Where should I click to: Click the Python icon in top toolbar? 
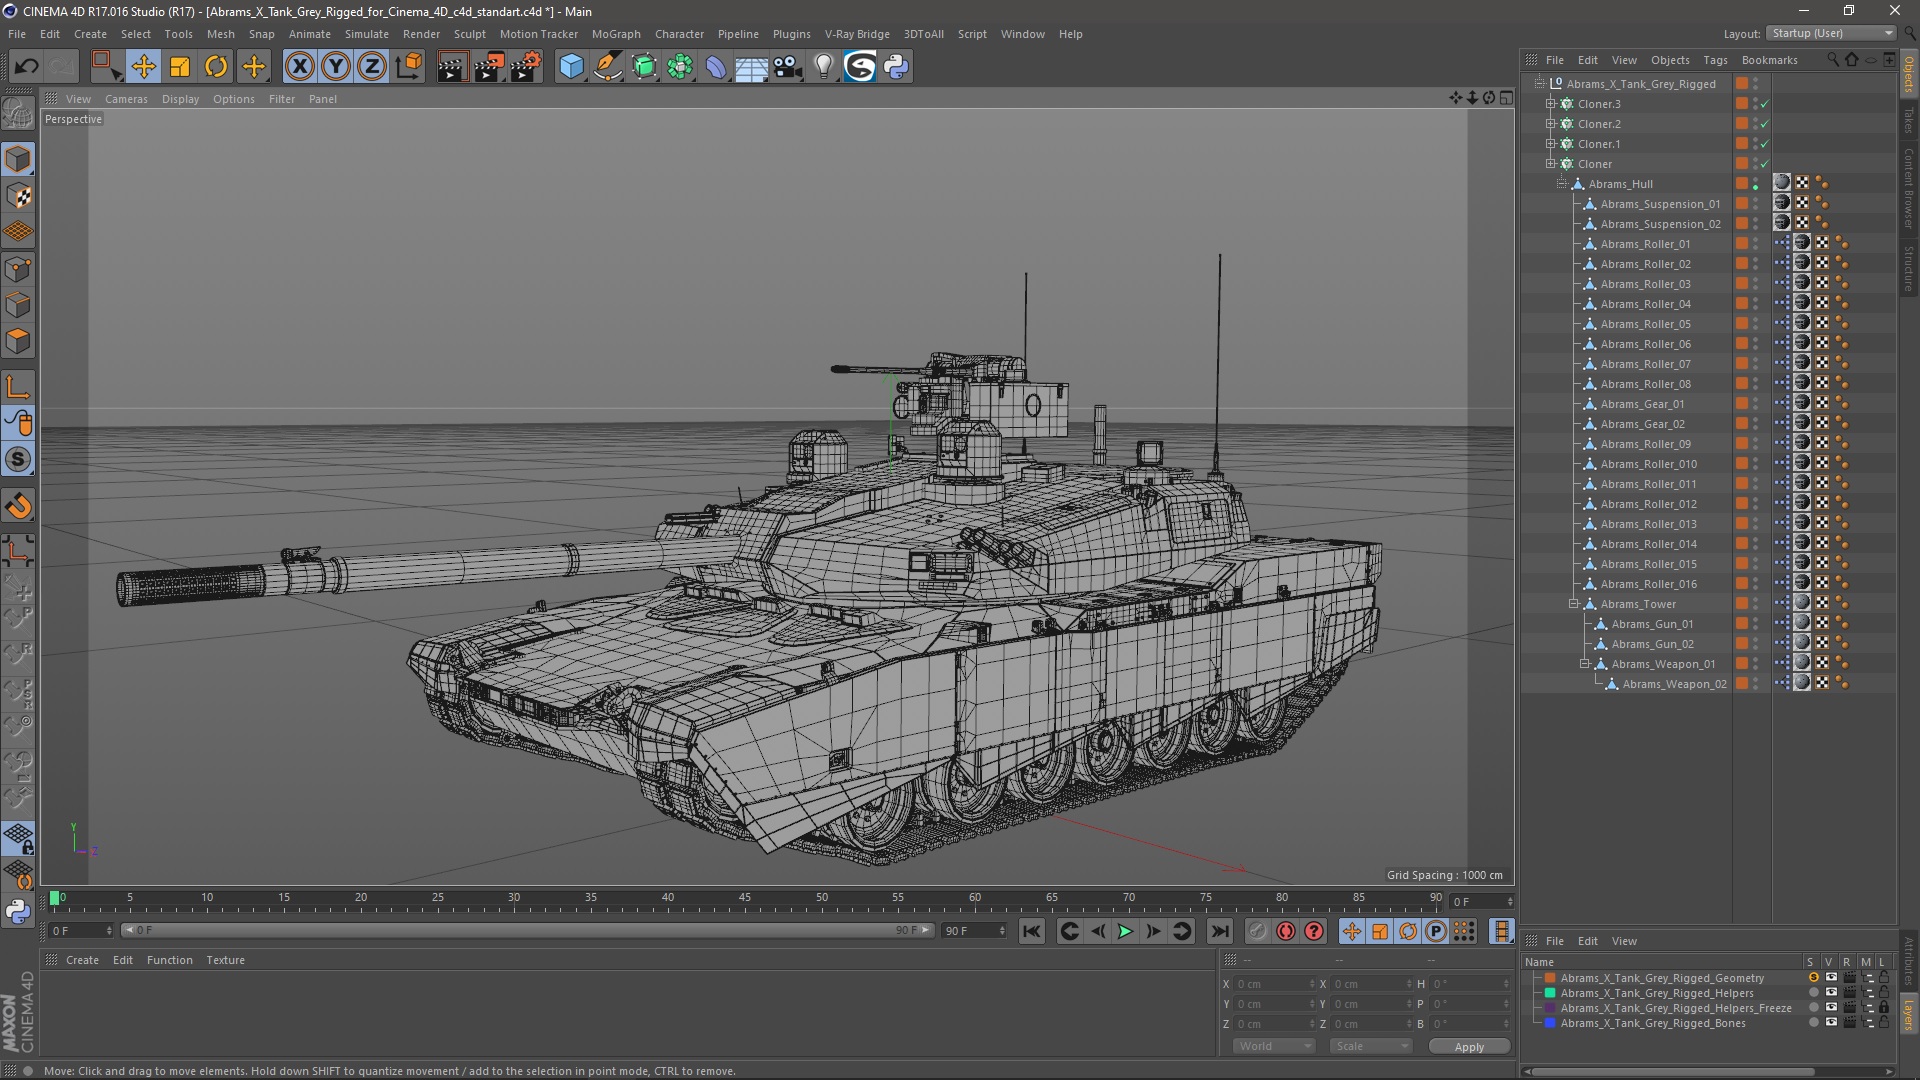tap(896, 66)
